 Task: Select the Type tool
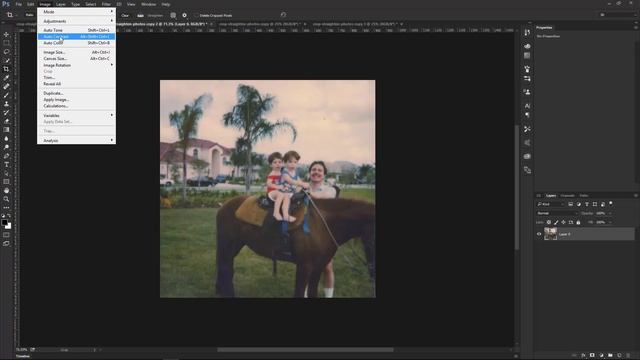pos(6,164)
